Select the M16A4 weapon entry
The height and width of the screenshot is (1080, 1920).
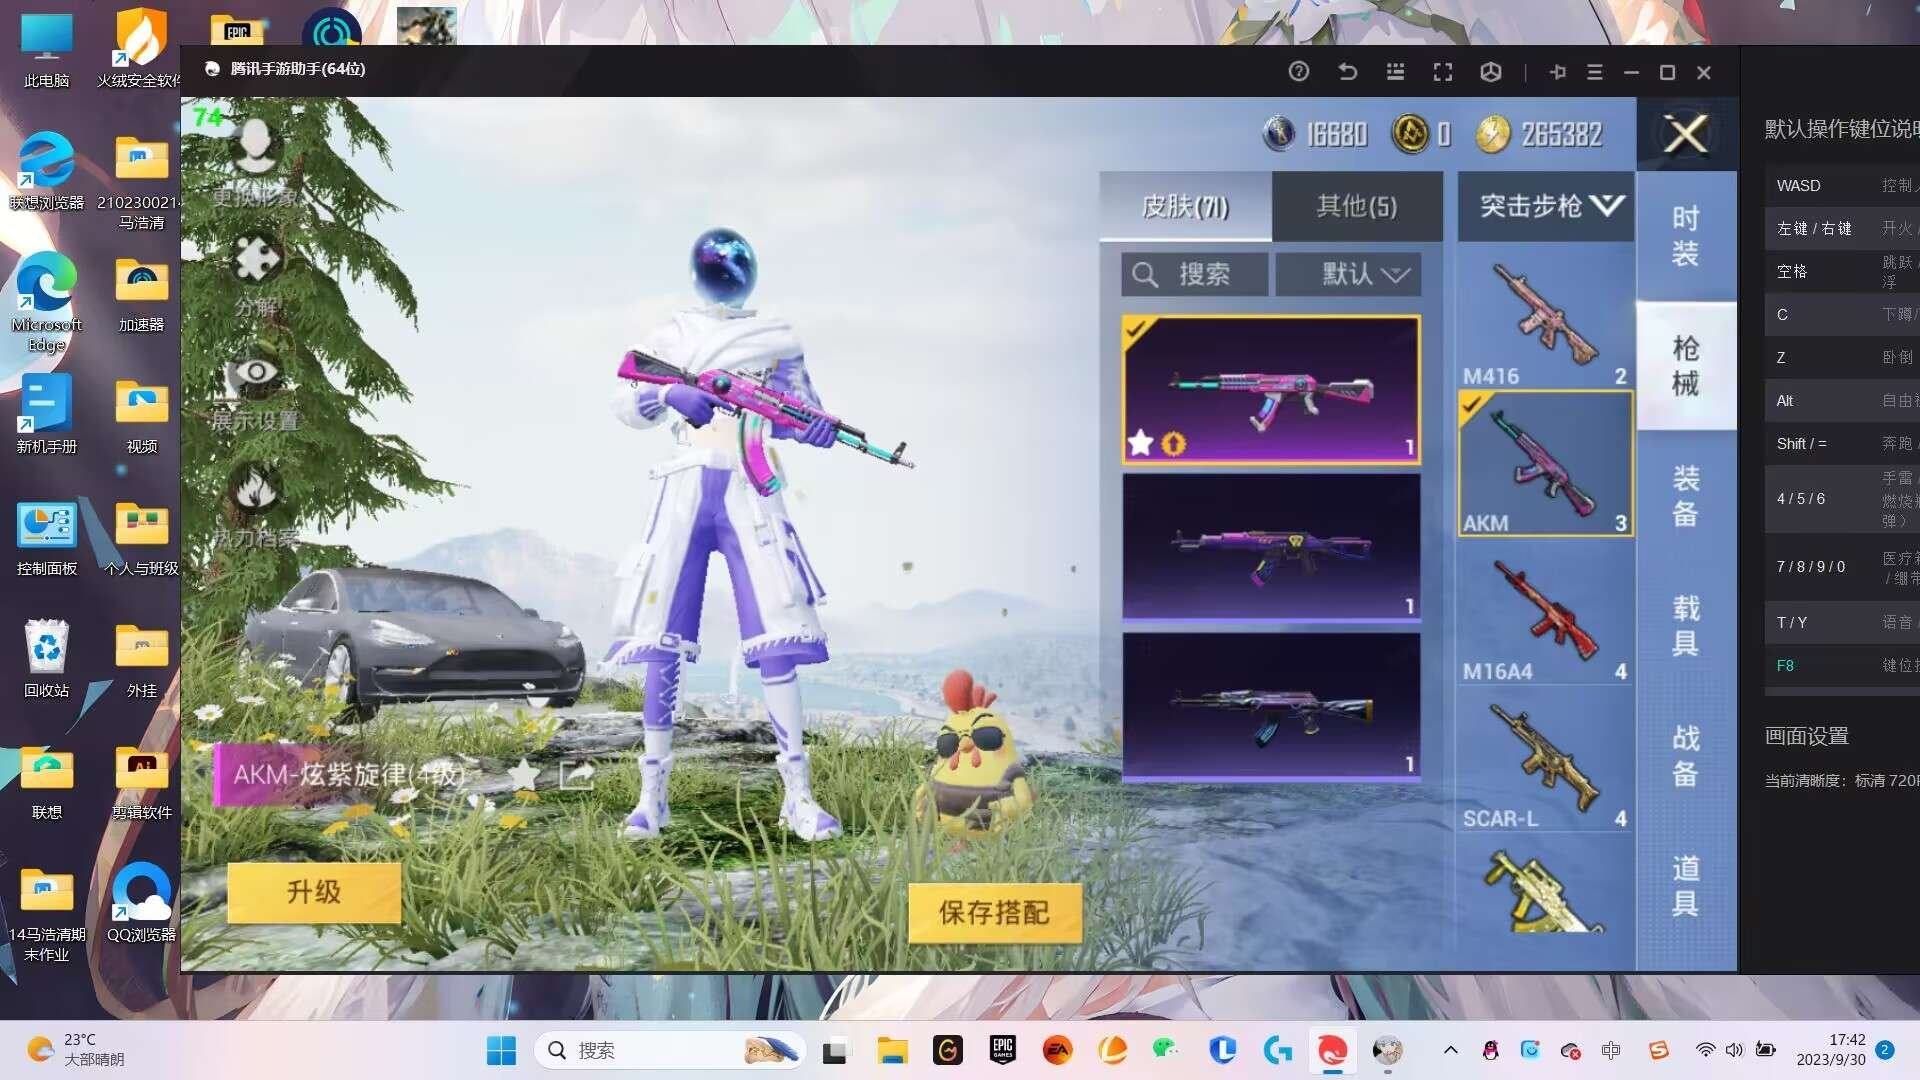pos(1545,612)
